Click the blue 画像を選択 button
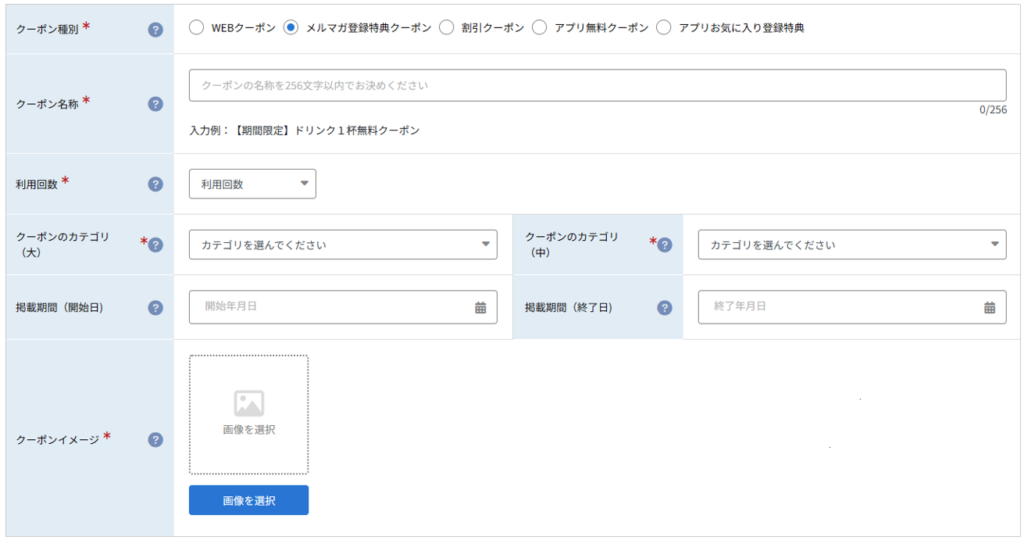 tap(249, 500)
